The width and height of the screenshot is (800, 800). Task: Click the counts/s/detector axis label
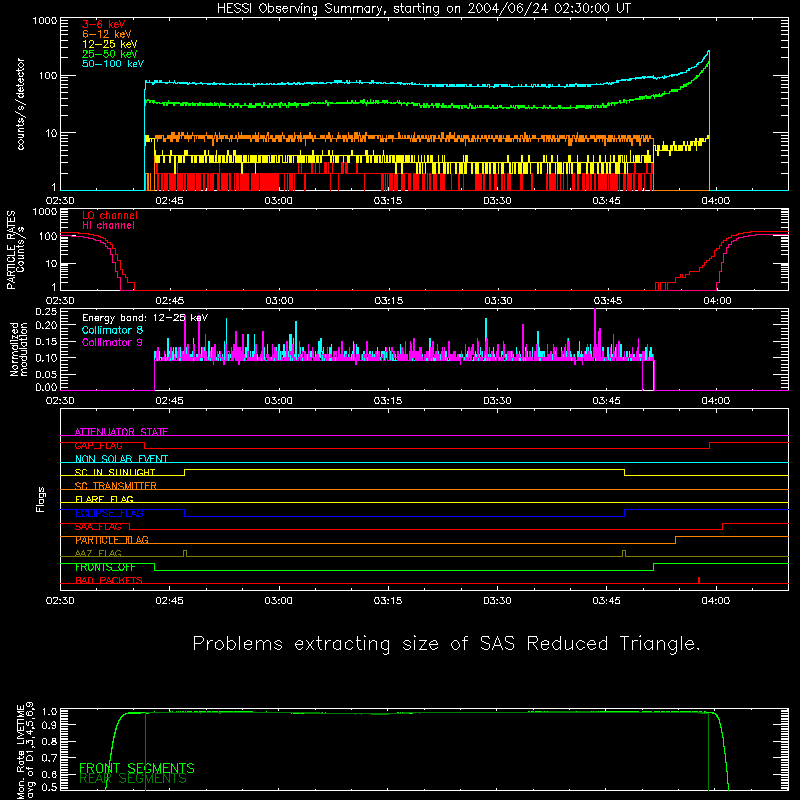point(21,104)
